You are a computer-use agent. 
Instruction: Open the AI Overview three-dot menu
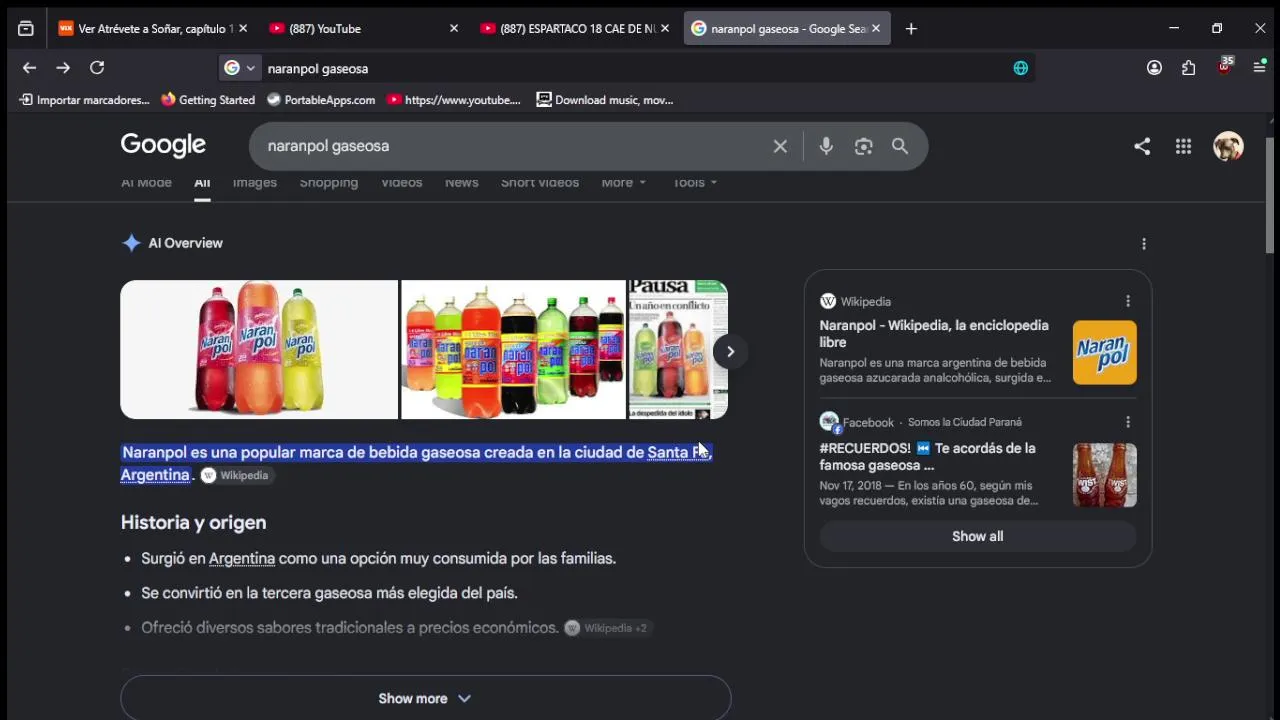coord(1144,243)
